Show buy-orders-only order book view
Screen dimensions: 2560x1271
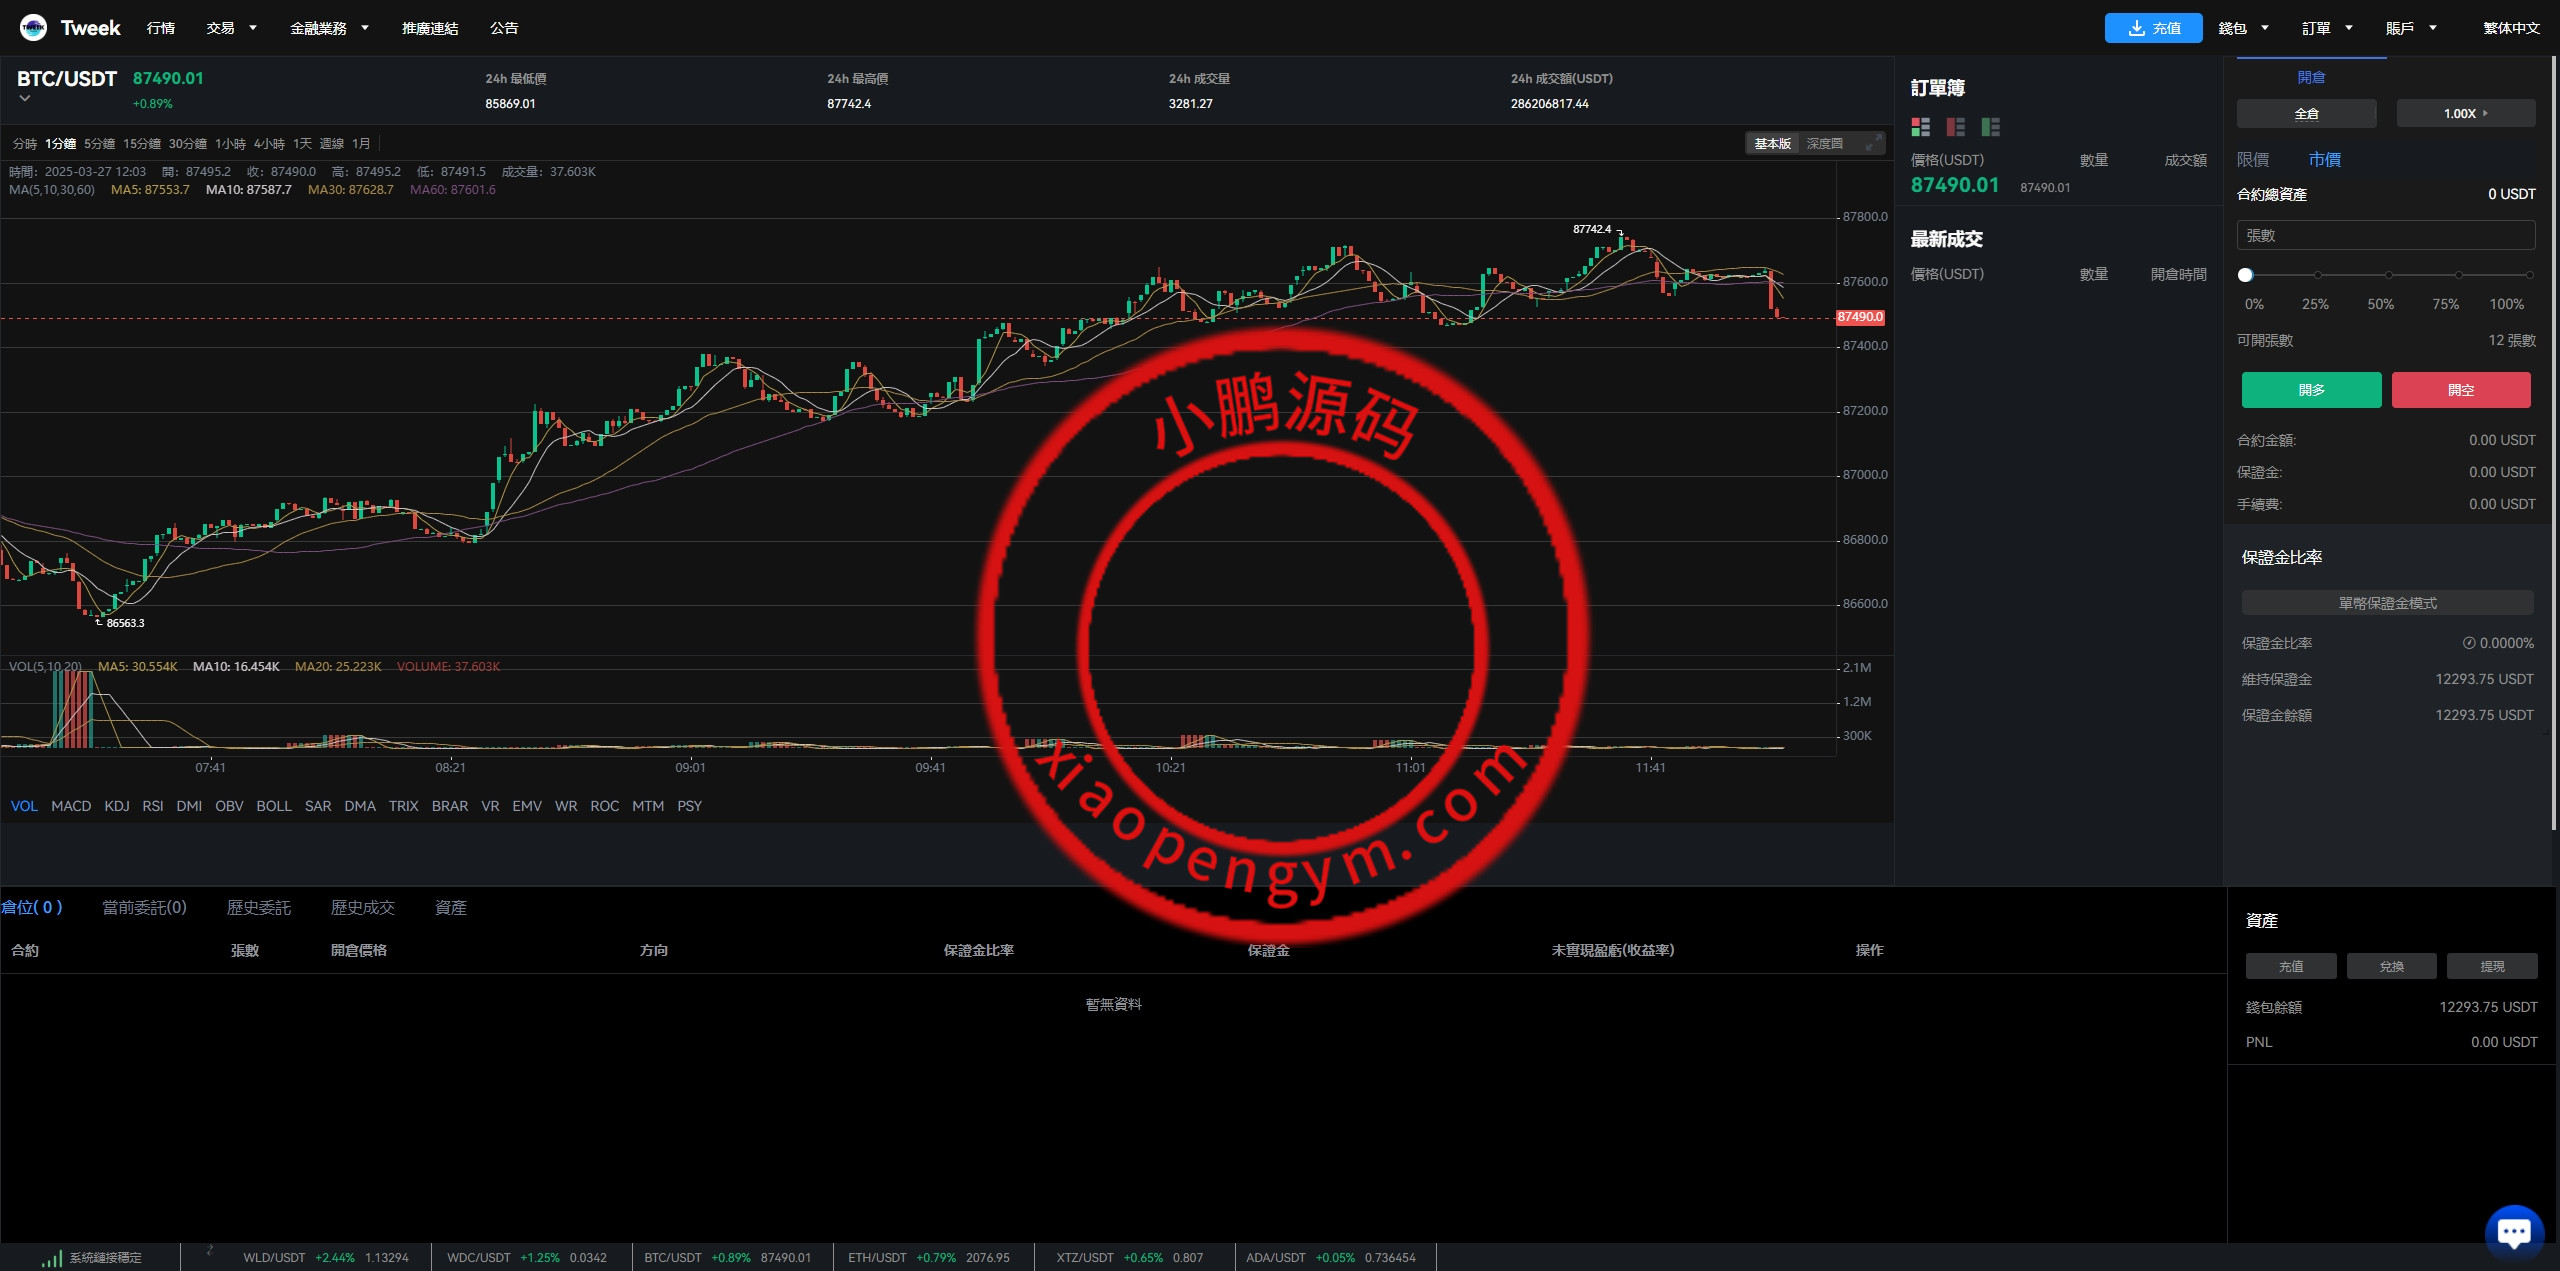[x=1990, y=127]
